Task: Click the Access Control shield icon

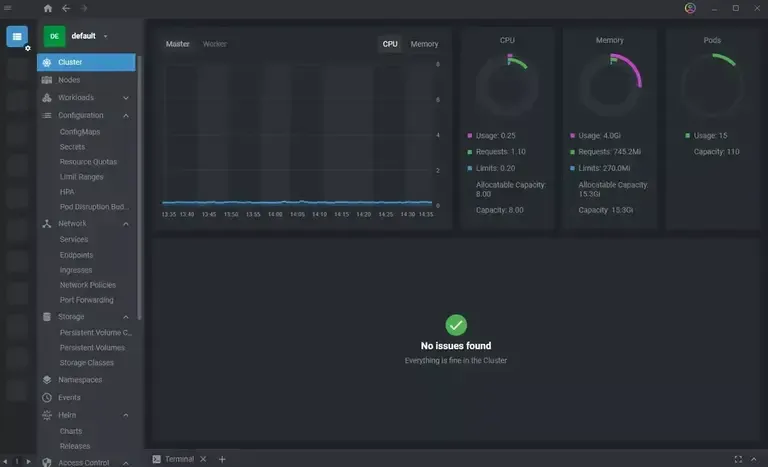Action: click(47, 462)
